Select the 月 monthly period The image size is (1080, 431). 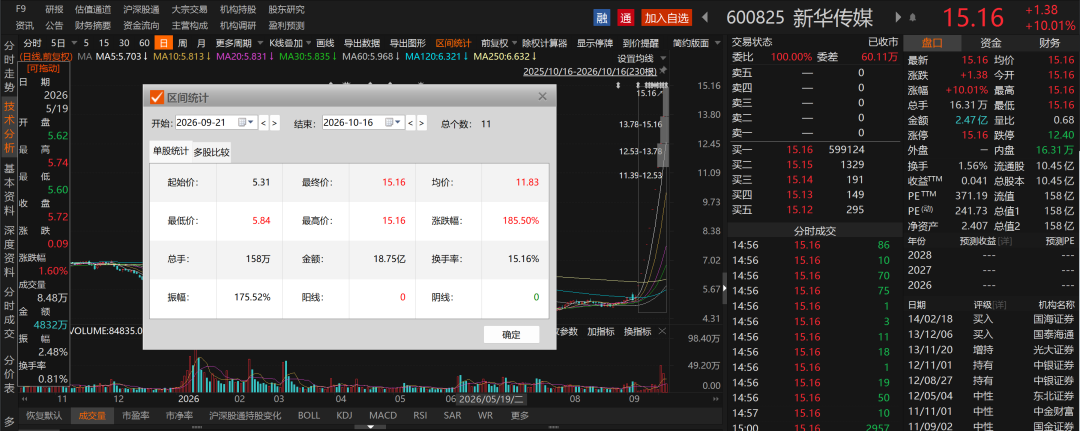click(200, 43)
